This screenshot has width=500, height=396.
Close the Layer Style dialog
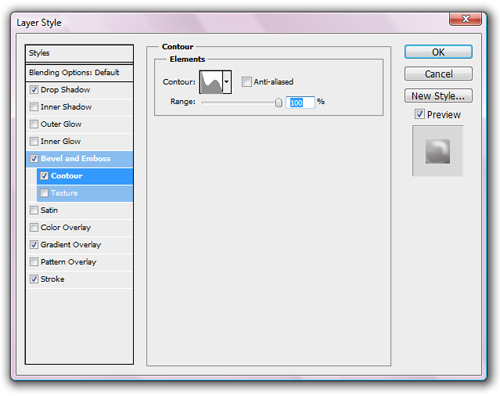[x=465, y=19]
